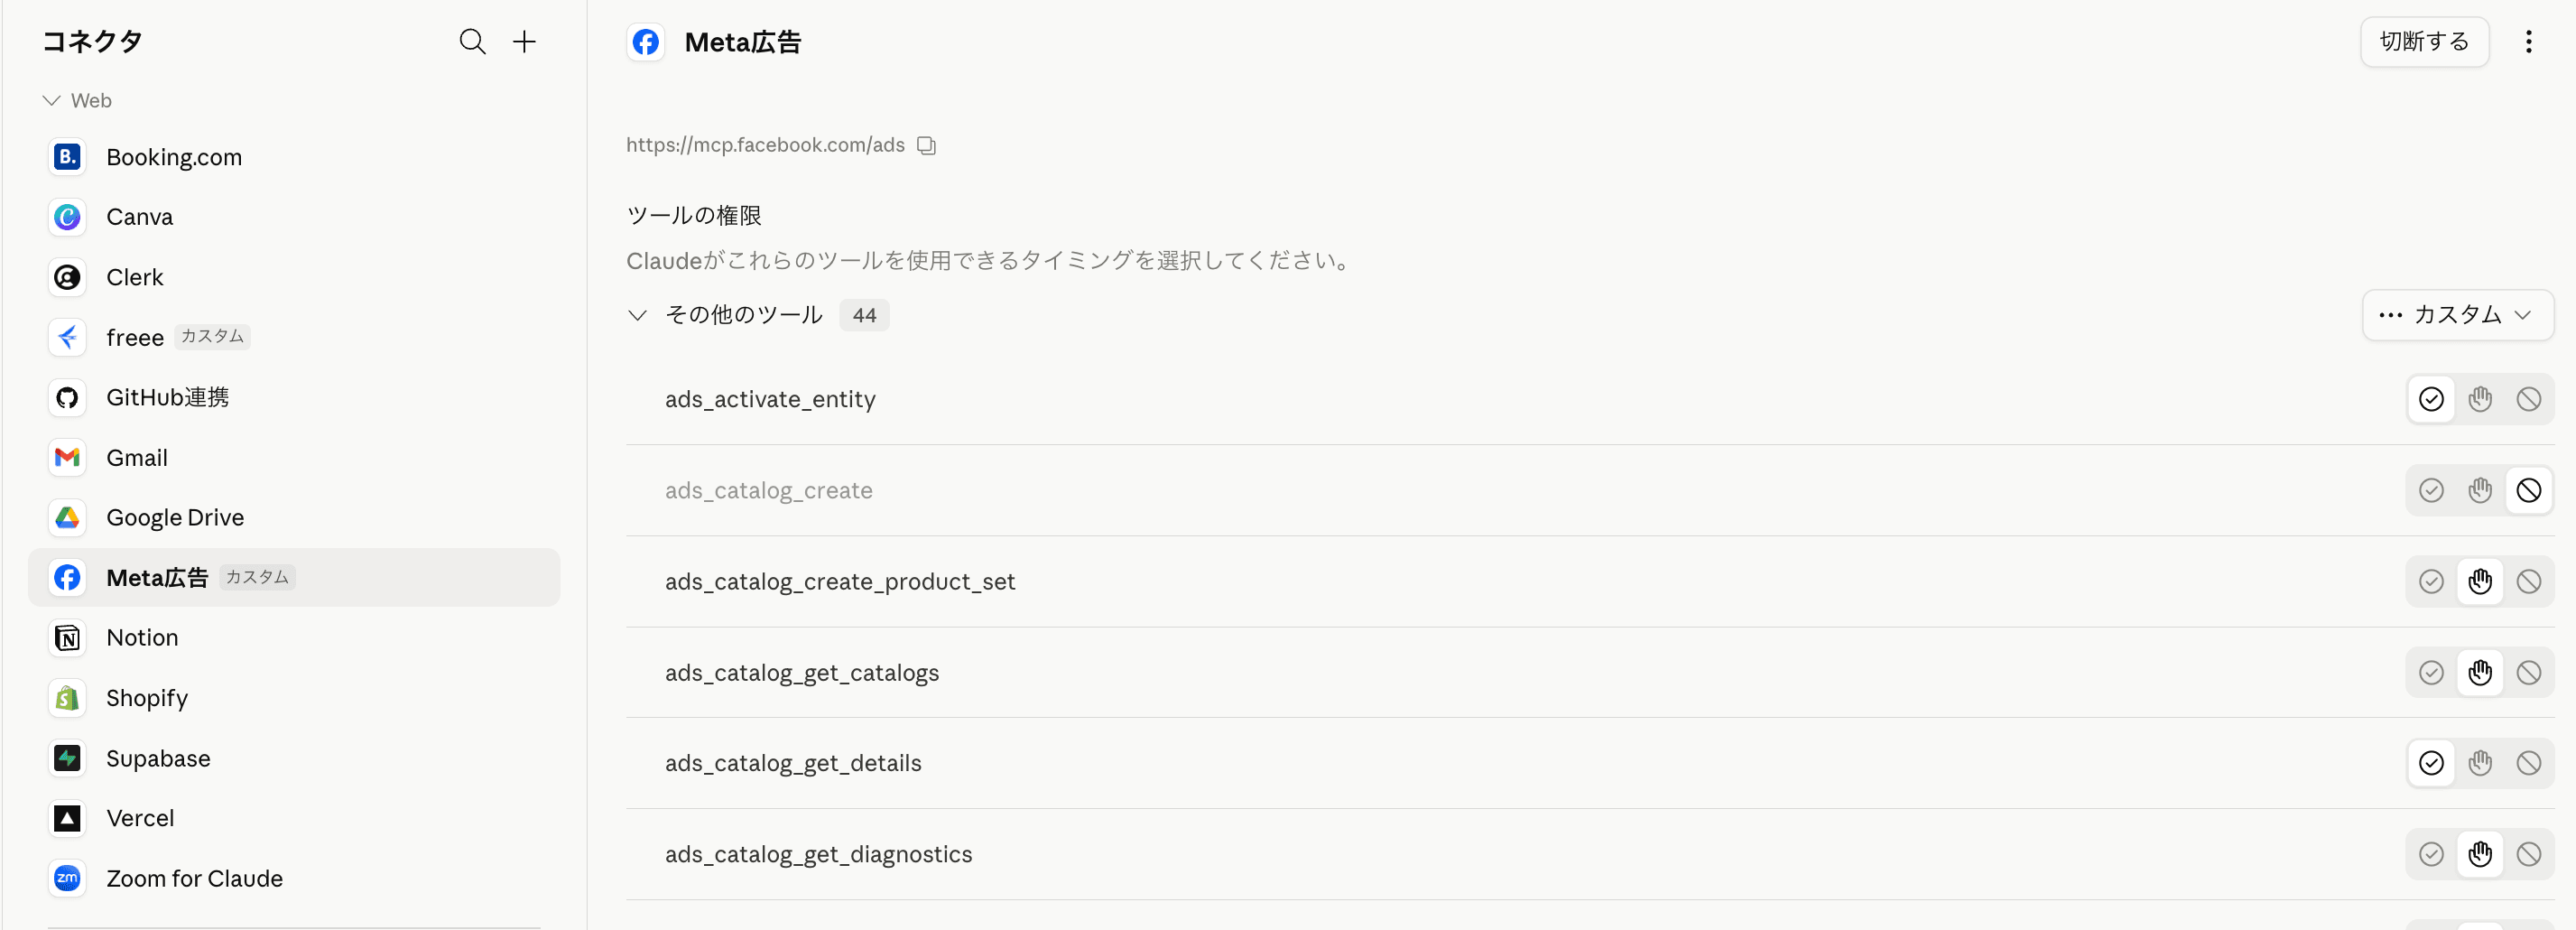Click the freee connector icon
Viewport: 2576px width, 930px height.
(67, 337)
